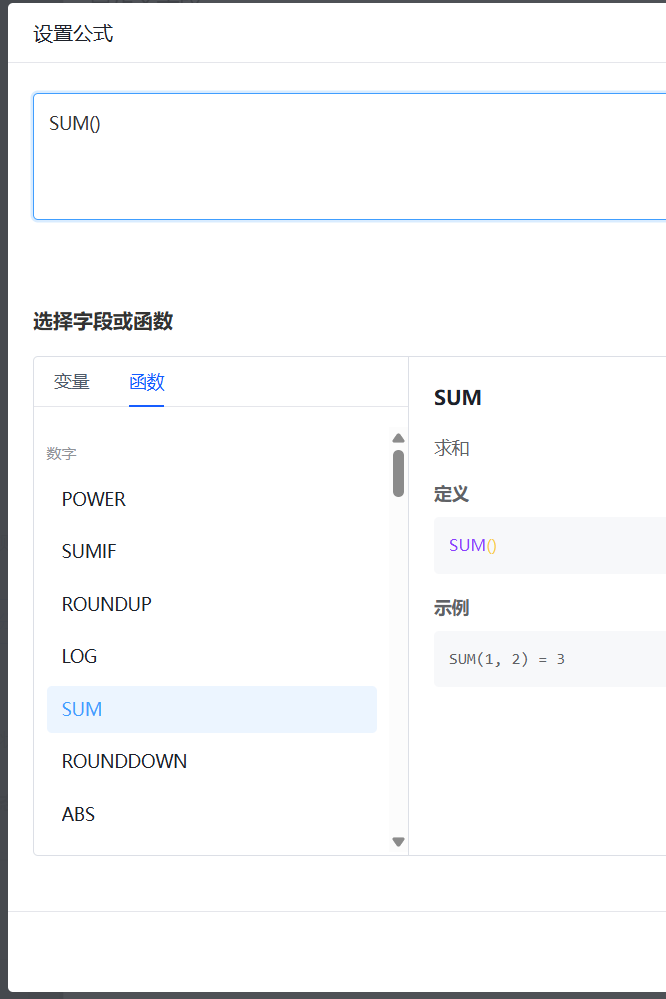
Task: Select the highlighted SUM function row
Action: (212, 709)
